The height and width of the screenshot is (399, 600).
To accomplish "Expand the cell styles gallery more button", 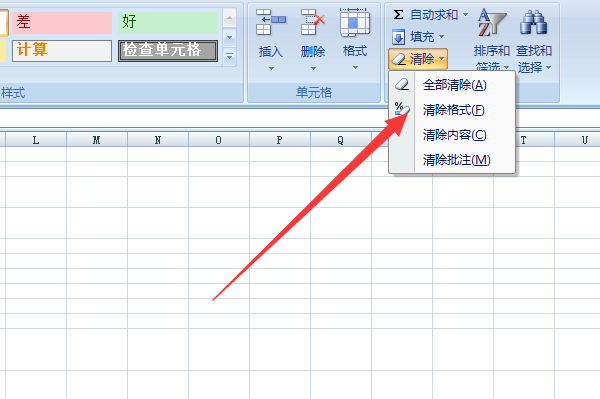I will pos(230,57).
